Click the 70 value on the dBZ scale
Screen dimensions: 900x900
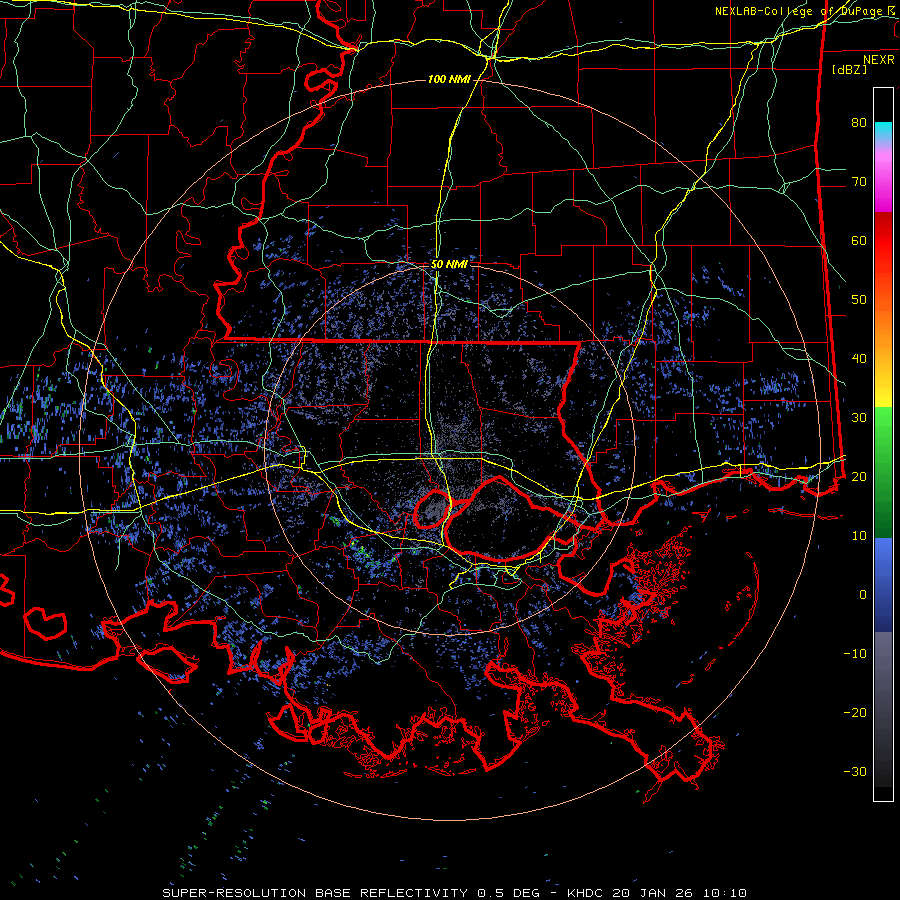click(x=859, y=181)
